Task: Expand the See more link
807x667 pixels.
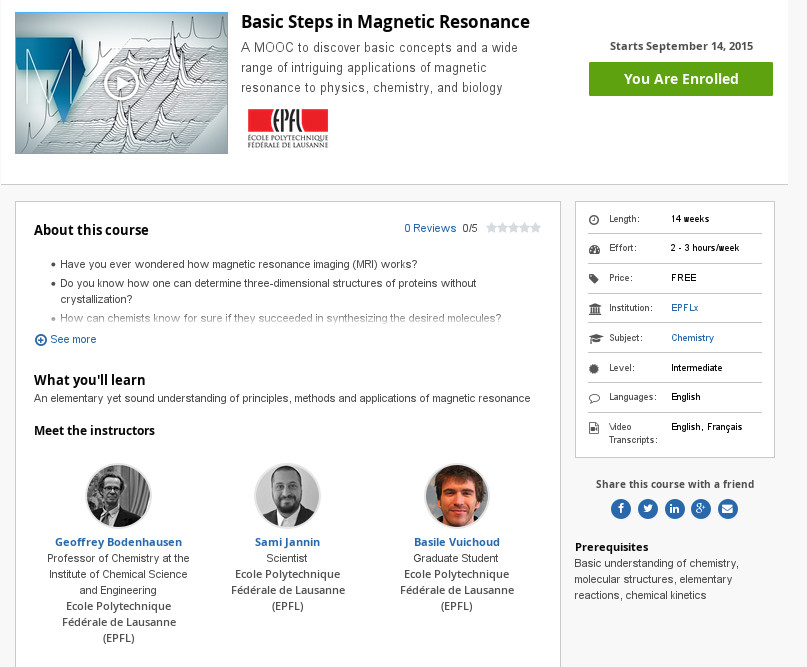Action: [x=65, y=339]
